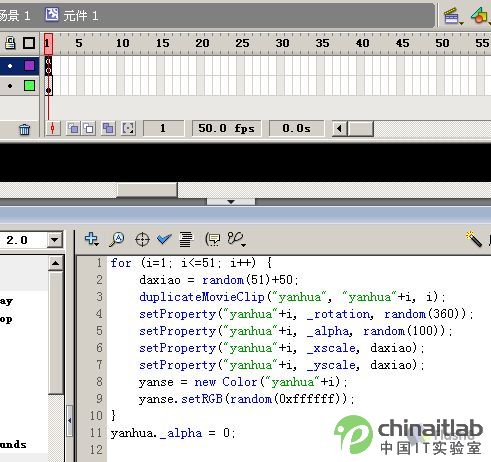Open the ActionScript 2.0 version dropdown
The image size is (491, 462).
coord(55,240)
